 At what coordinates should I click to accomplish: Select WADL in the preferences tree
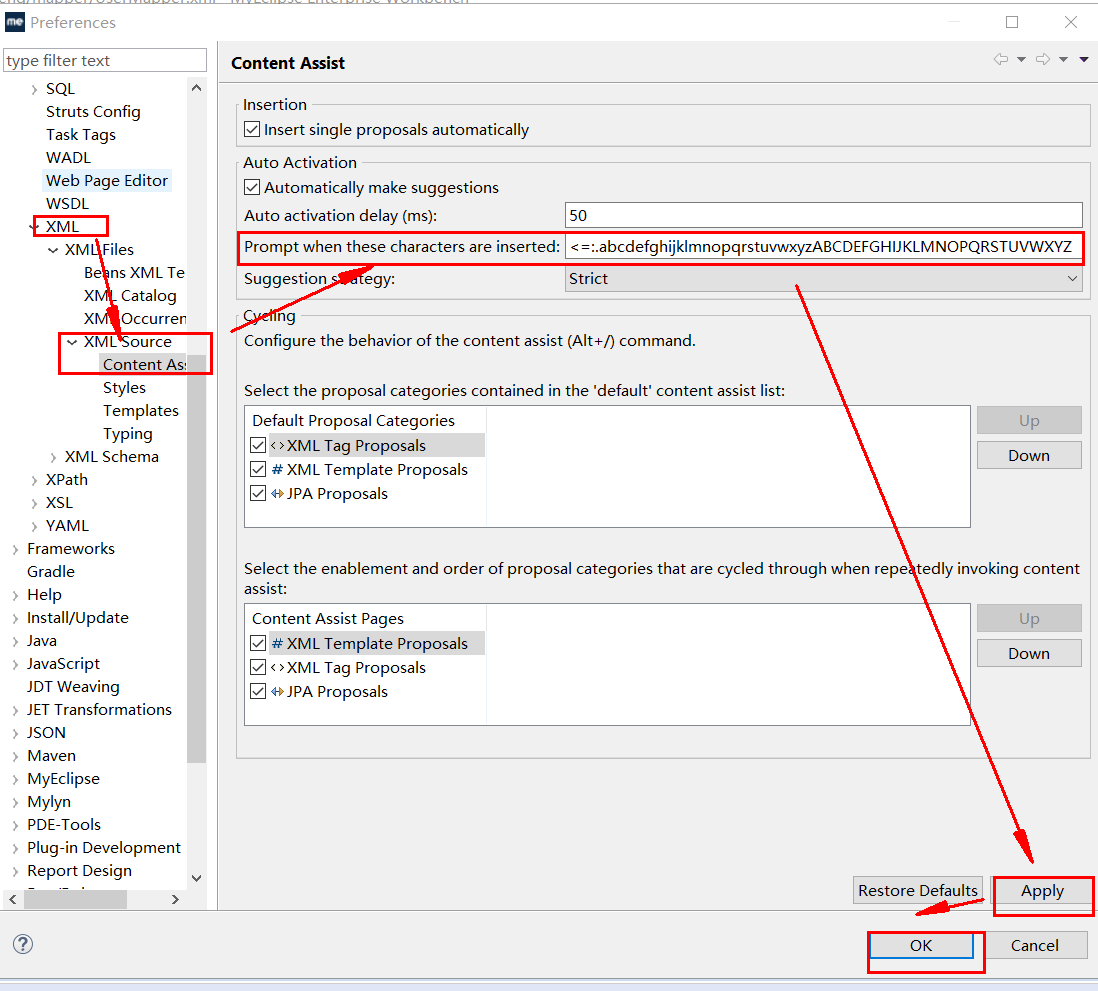pos(68,158)
